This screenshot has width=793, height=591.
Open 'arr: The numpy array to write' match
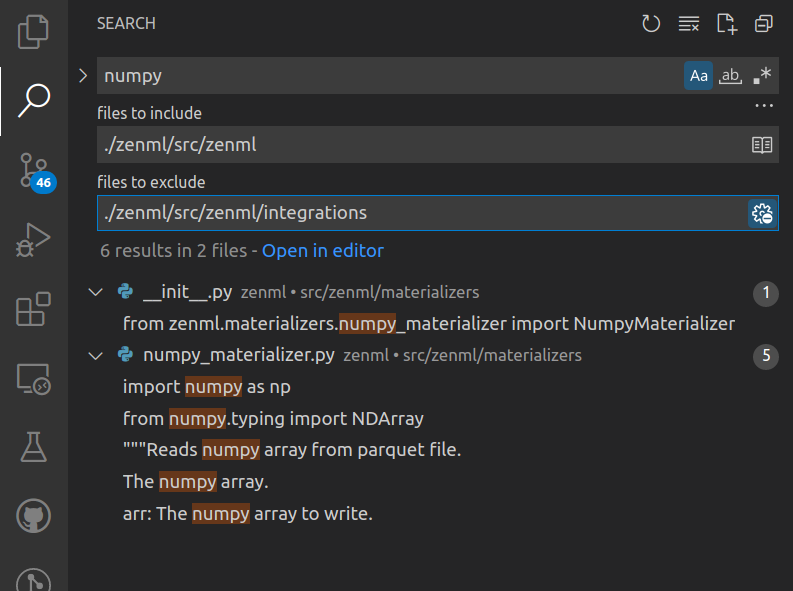[x=248, y=514]
